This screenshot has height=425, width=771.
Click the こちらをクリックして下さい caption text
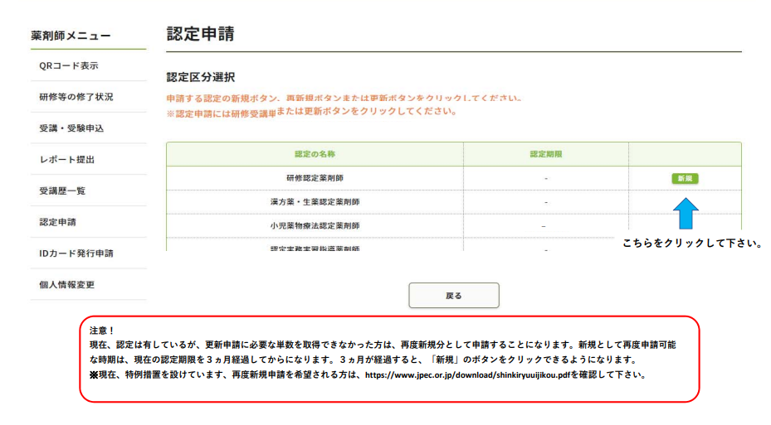[x=692, y=243]
